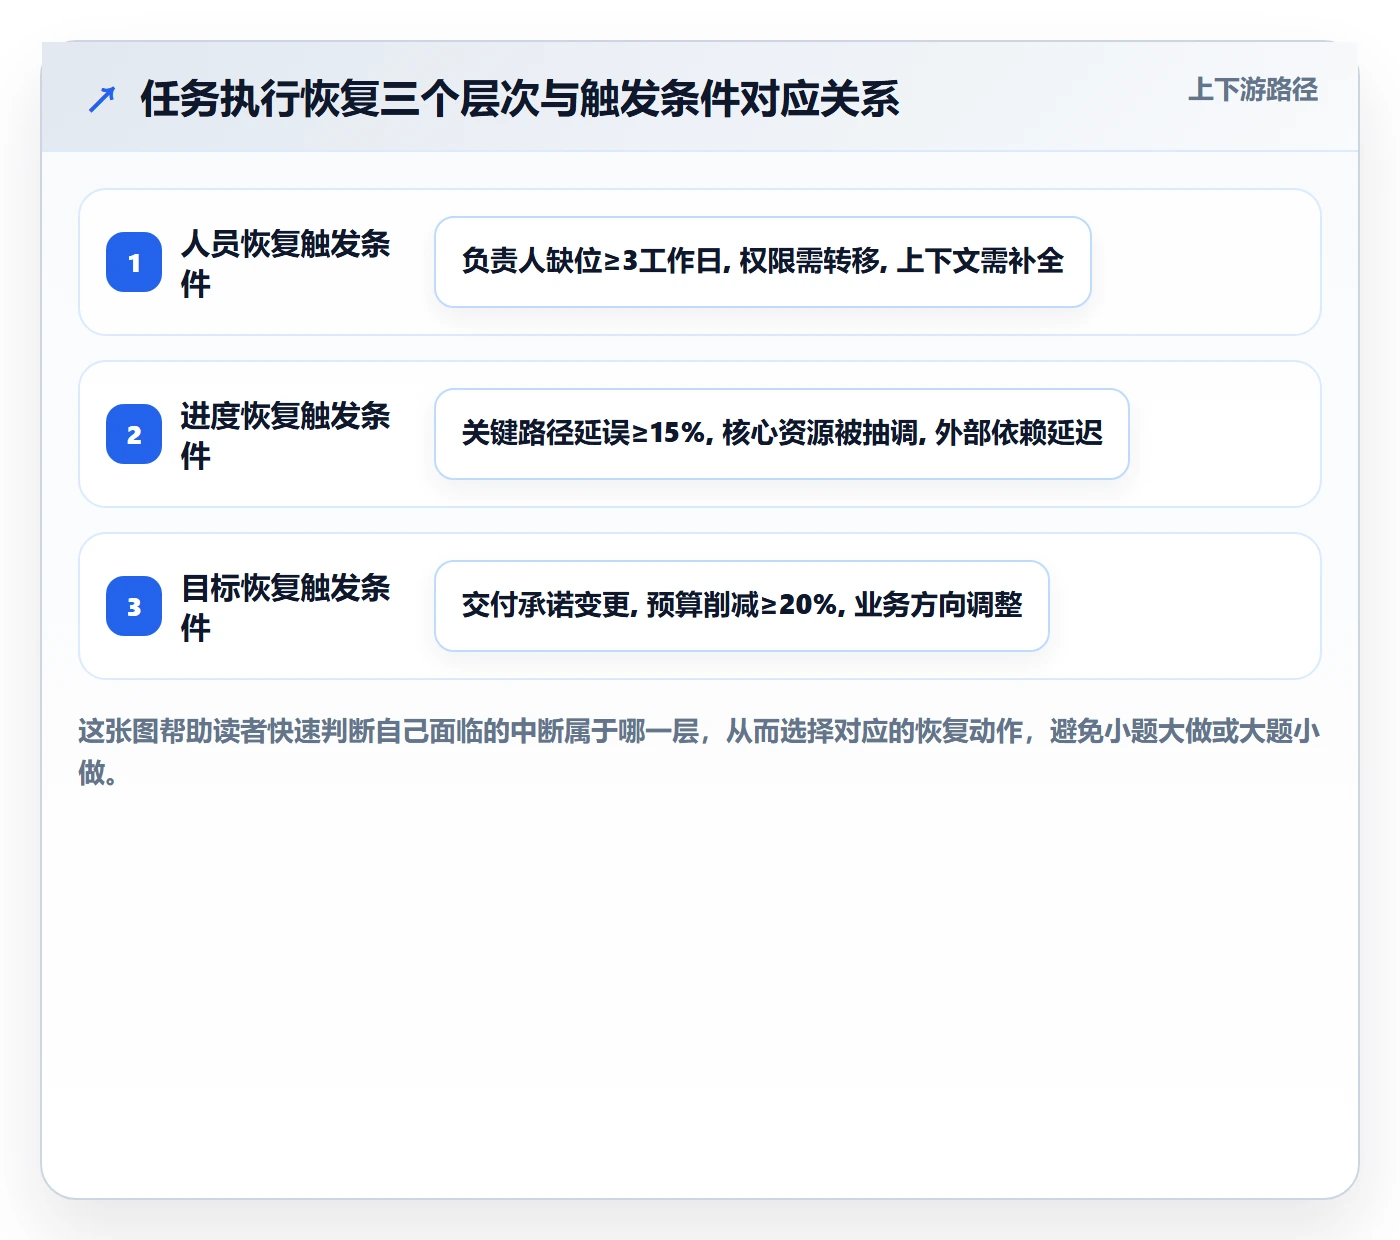Click the 上下游路径 label in header

(1253, 90)
